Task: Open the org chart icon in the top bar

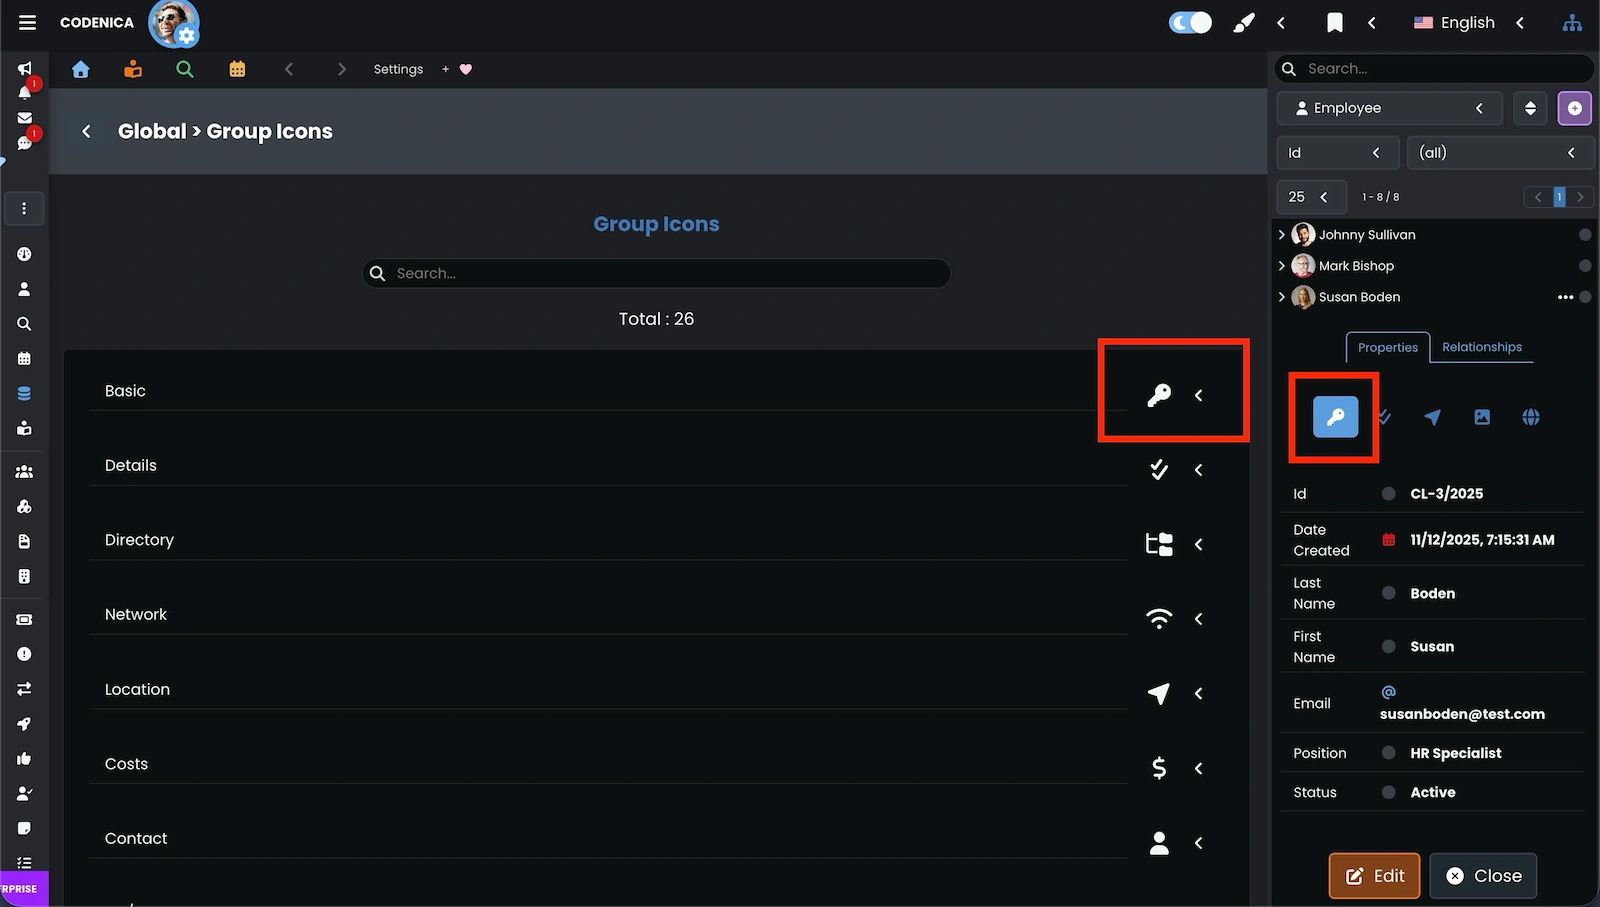Action: point(1572,22)
